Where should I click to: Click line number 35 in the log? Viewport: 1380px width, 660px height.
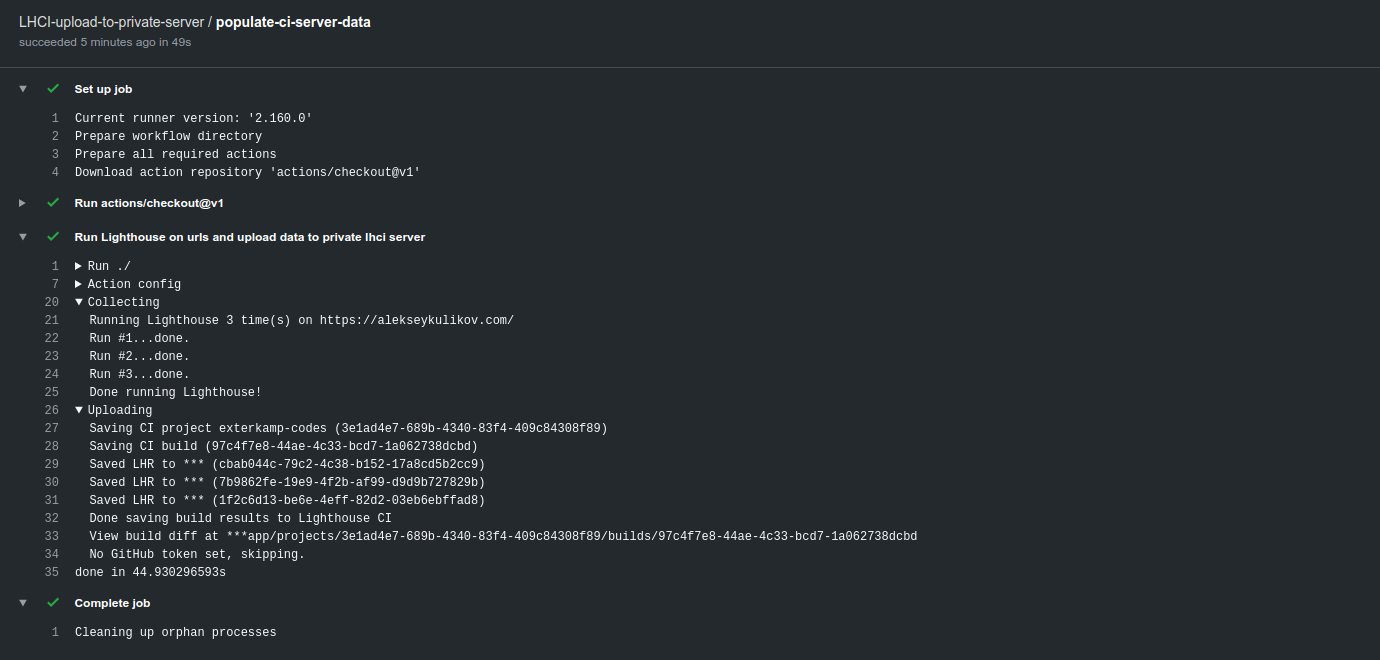click(51, 572)
